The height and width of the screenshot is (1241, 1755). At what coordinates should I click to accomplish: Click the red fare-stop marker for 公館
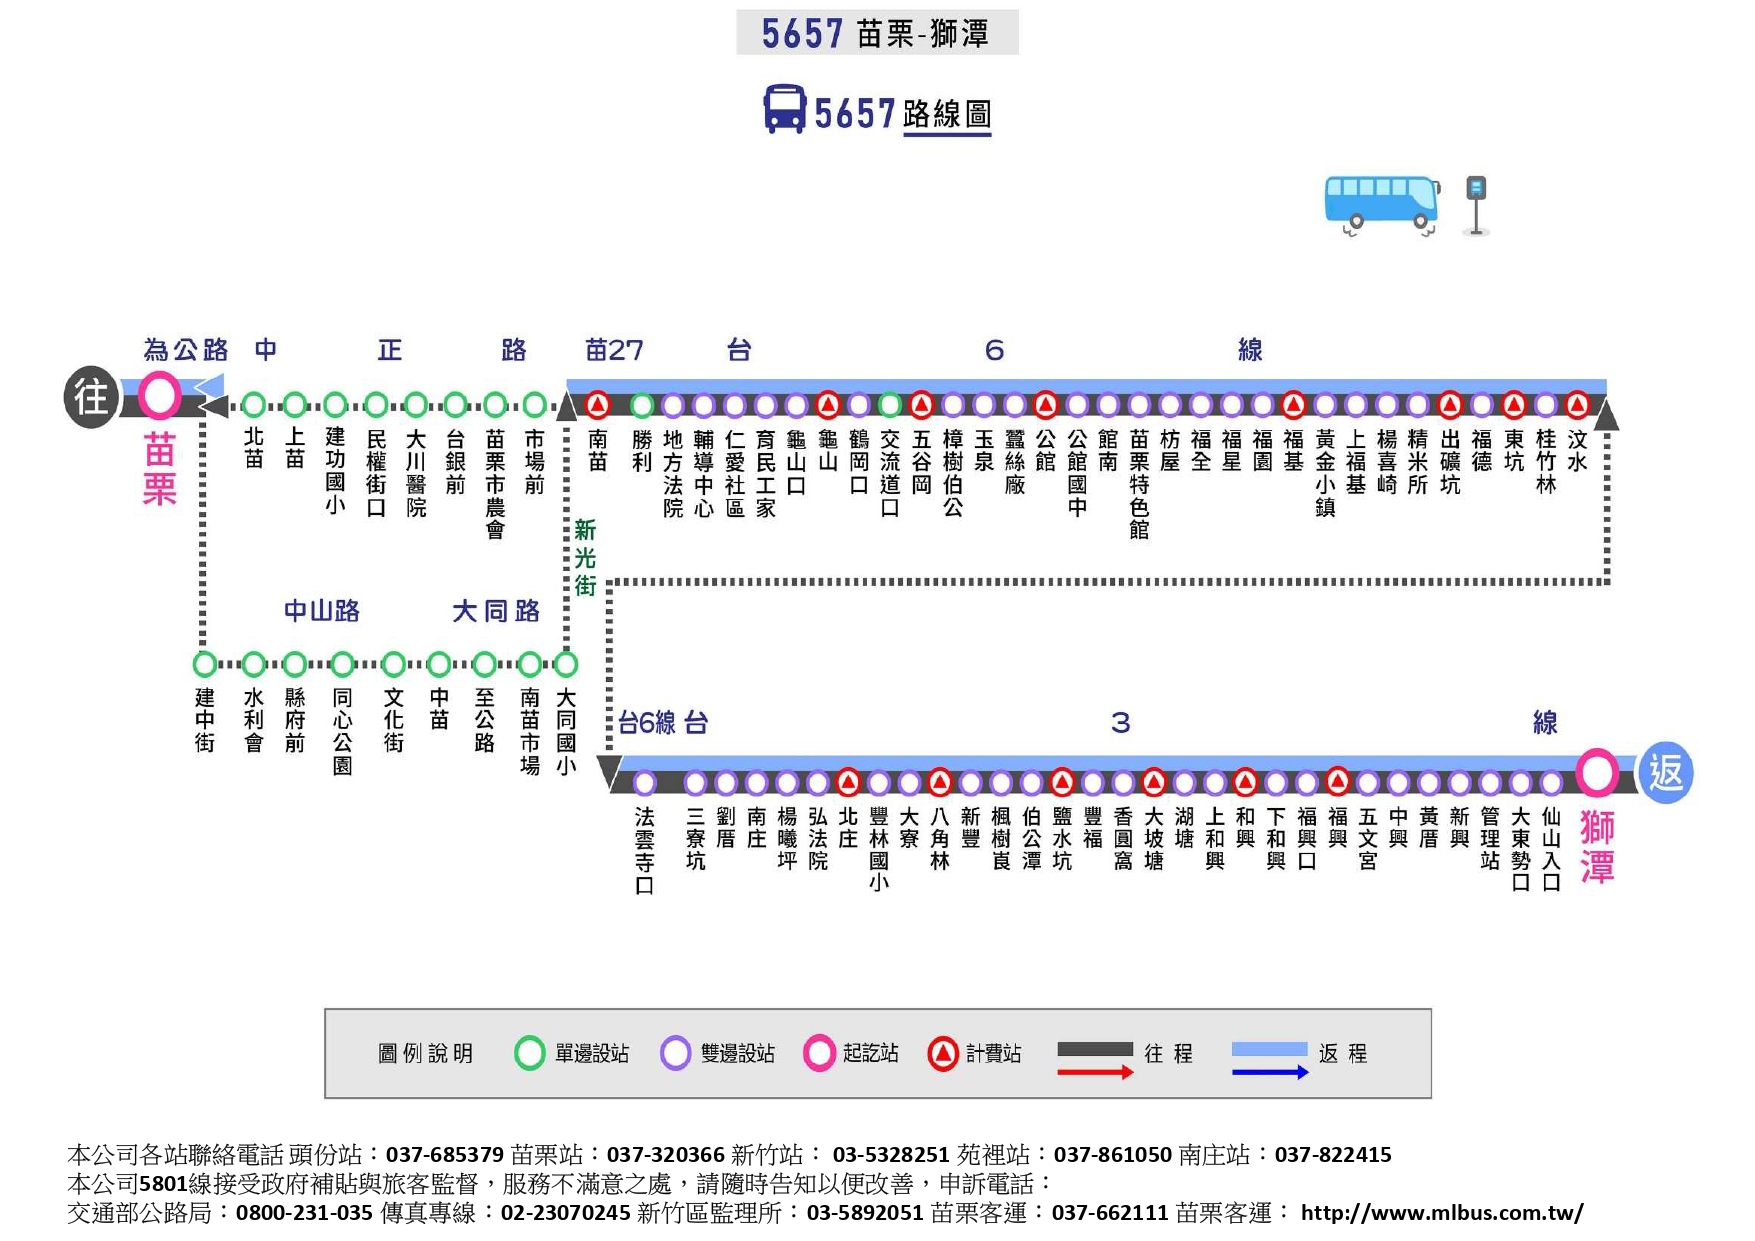(1046, 405)
